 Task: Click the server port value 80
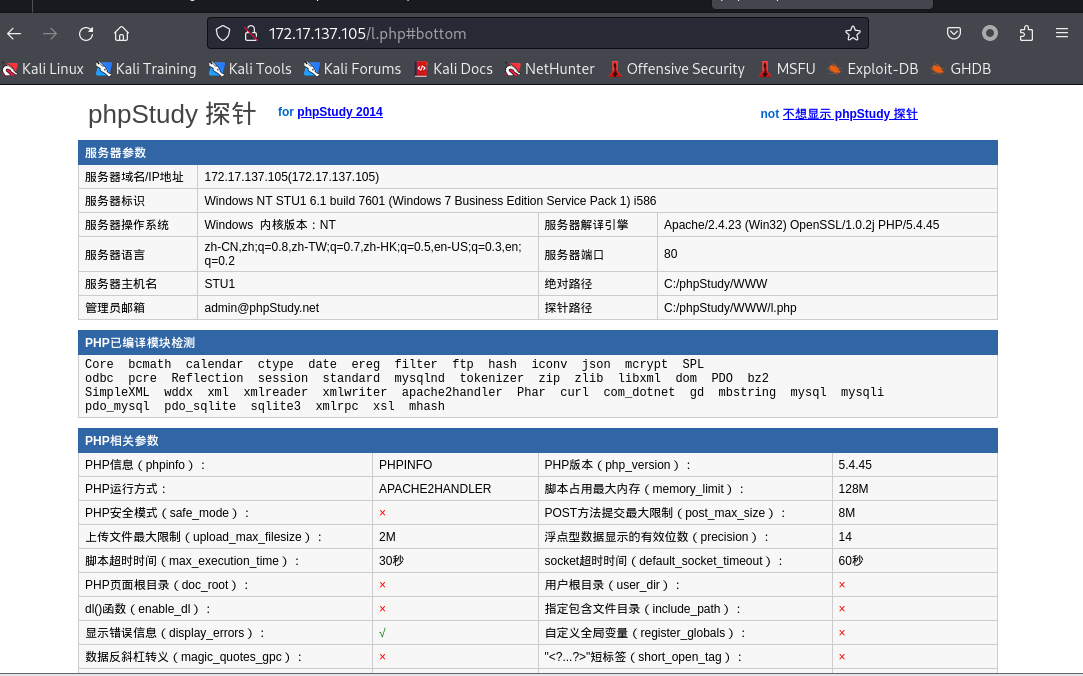pos(671,254)
